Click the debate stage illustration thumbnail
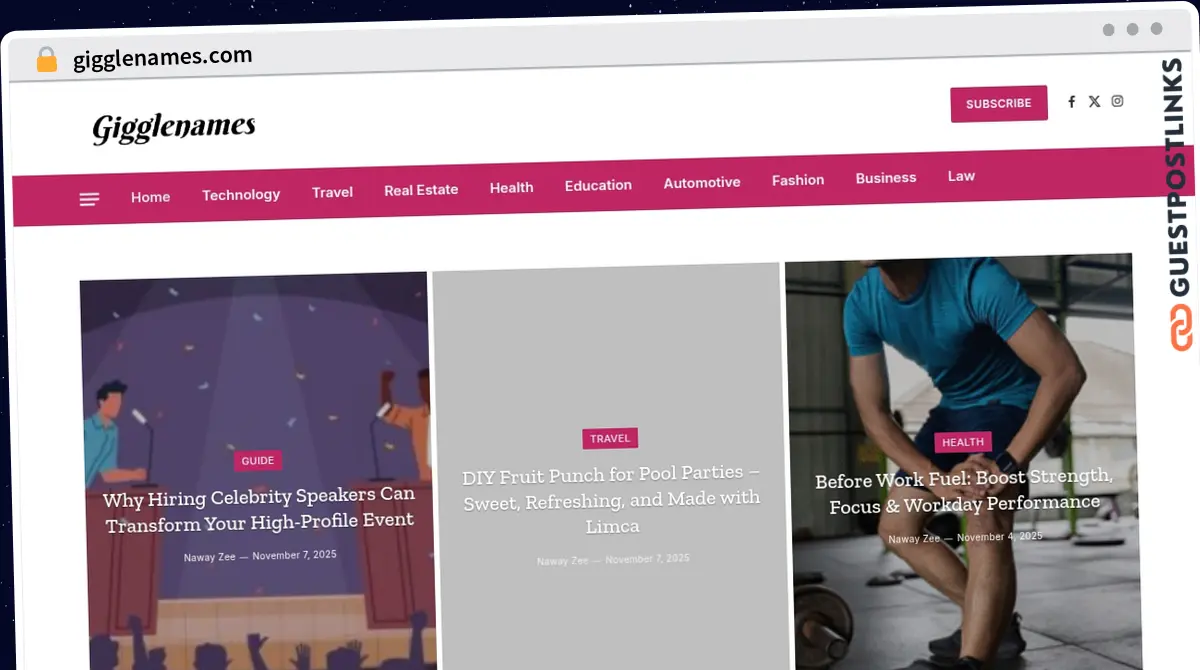 [x=257, y=470]
